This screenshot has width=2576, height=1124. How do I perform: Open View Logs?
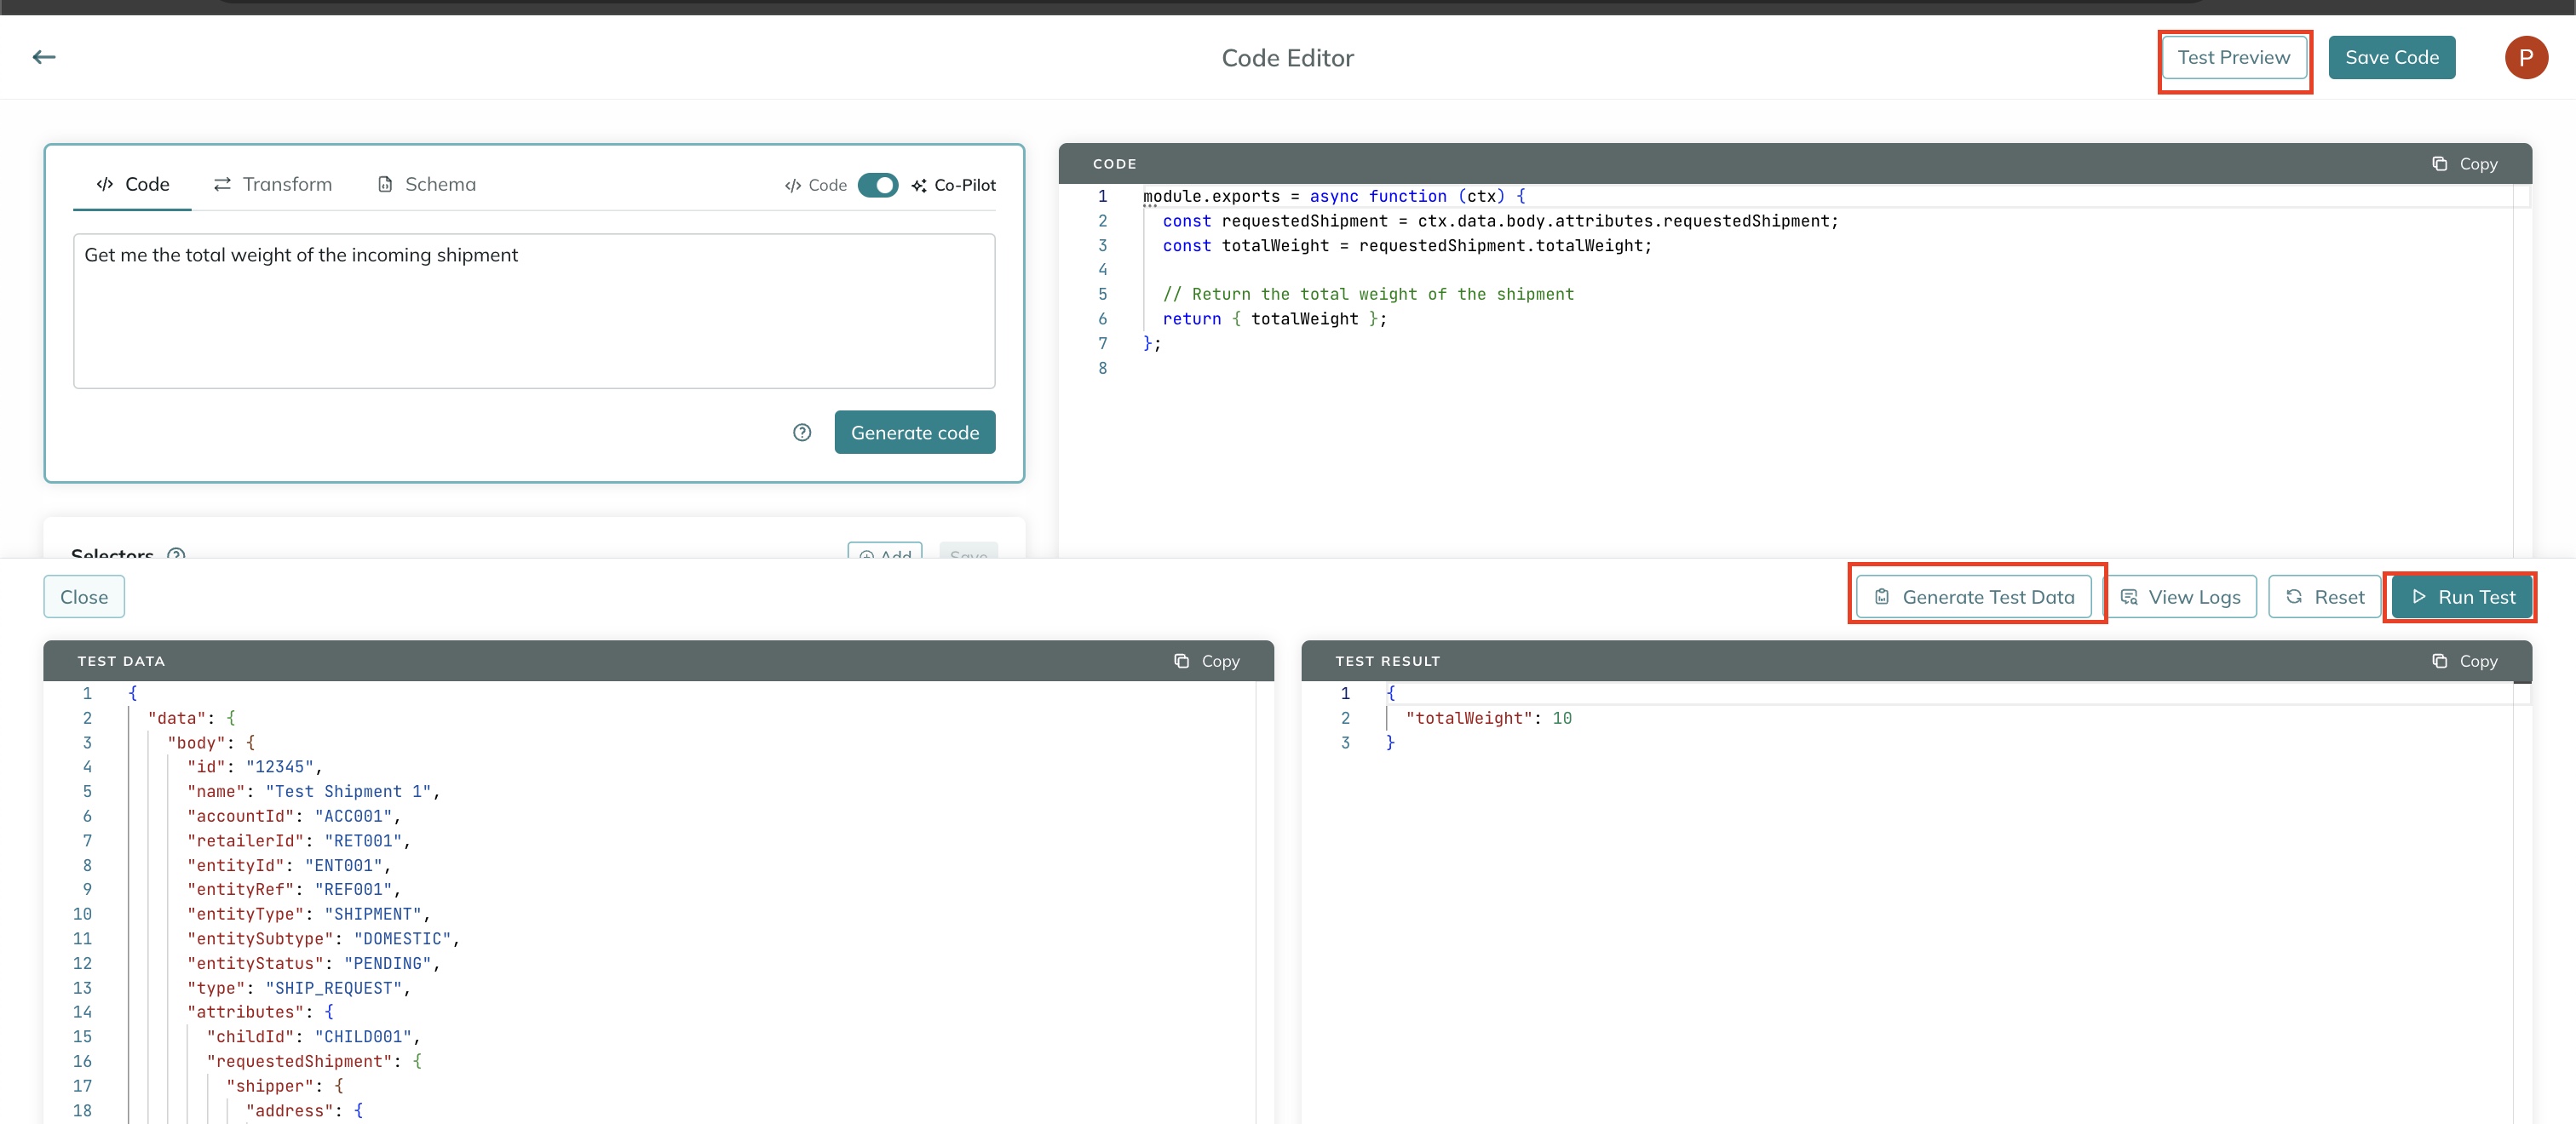click(x=2181, y=597)
